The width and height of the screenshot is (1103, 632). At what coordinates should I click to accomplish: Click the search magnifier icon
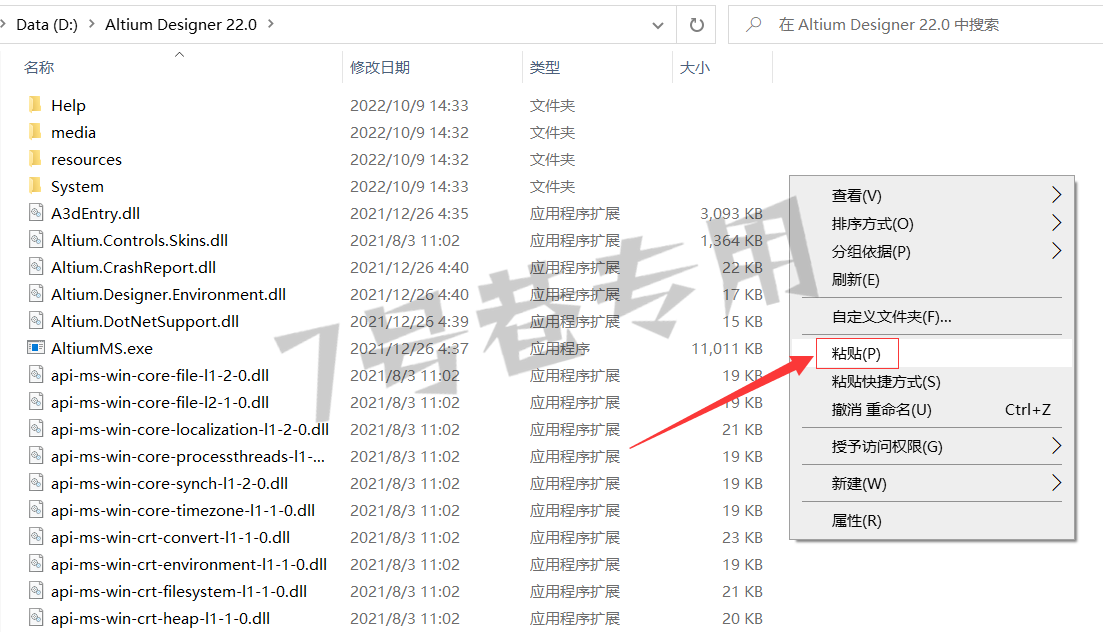pos(753,25)
